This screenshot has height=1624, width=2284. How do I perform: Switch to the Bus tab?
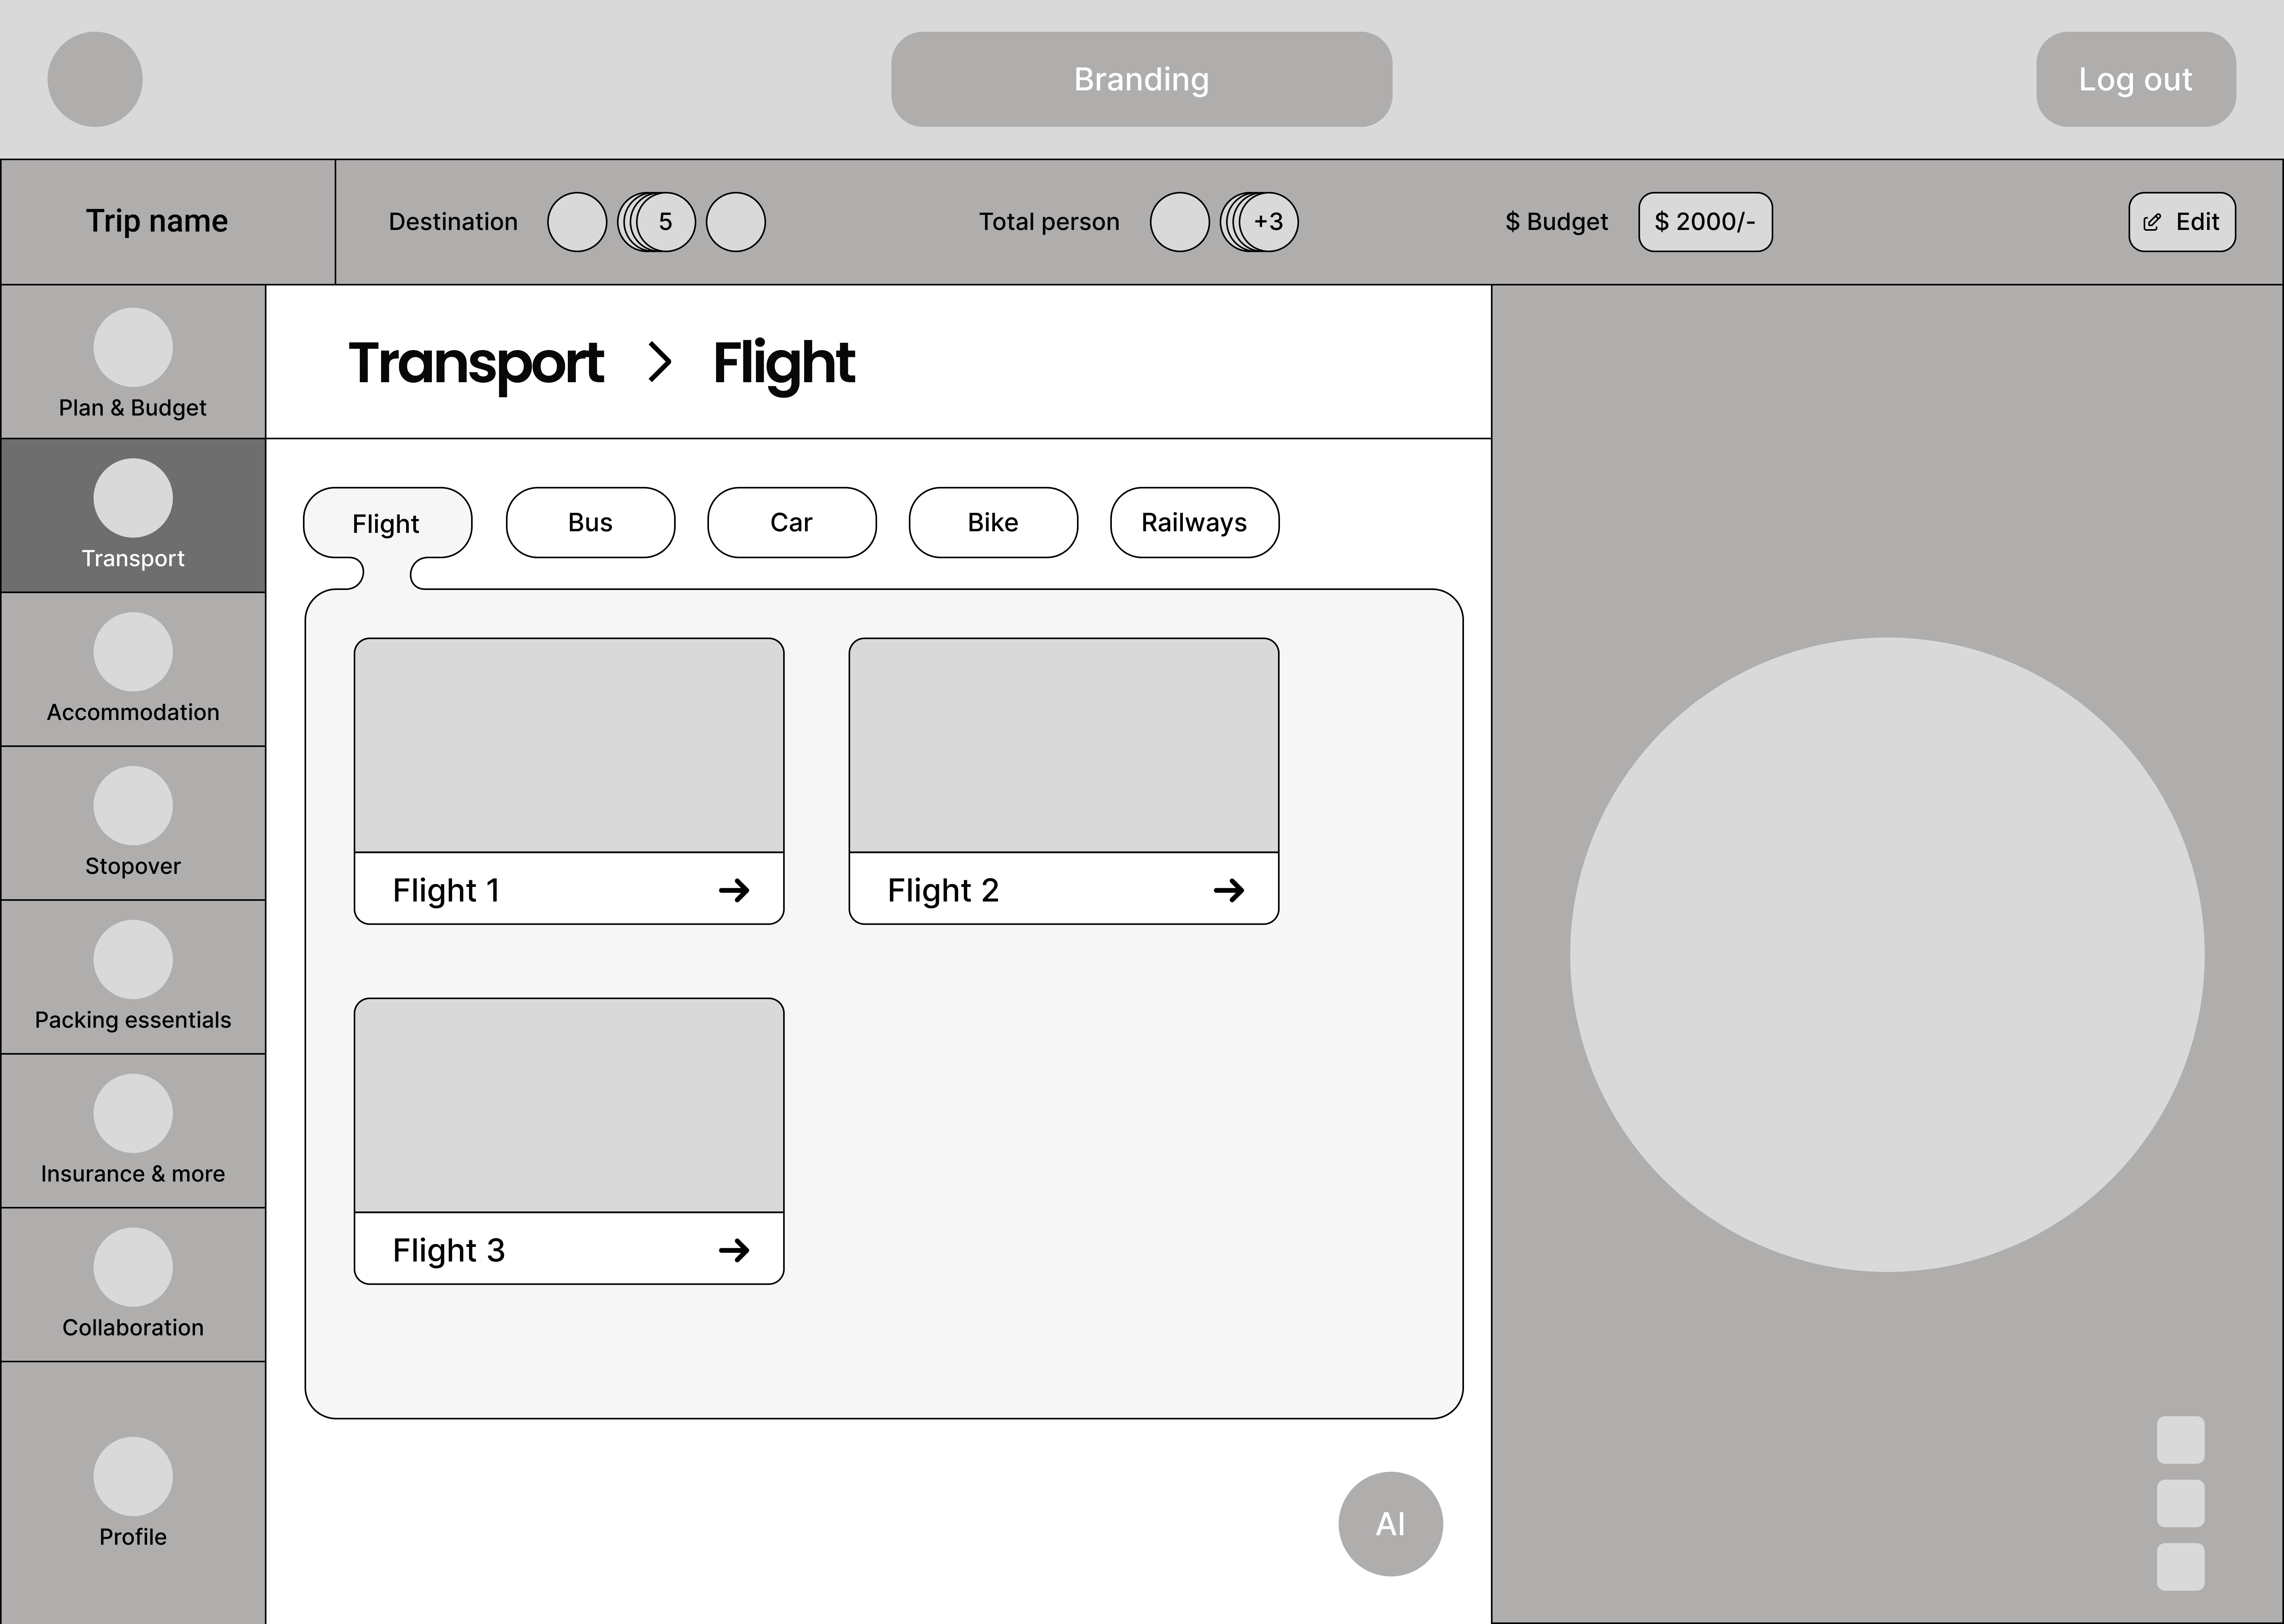pos(590,523)
